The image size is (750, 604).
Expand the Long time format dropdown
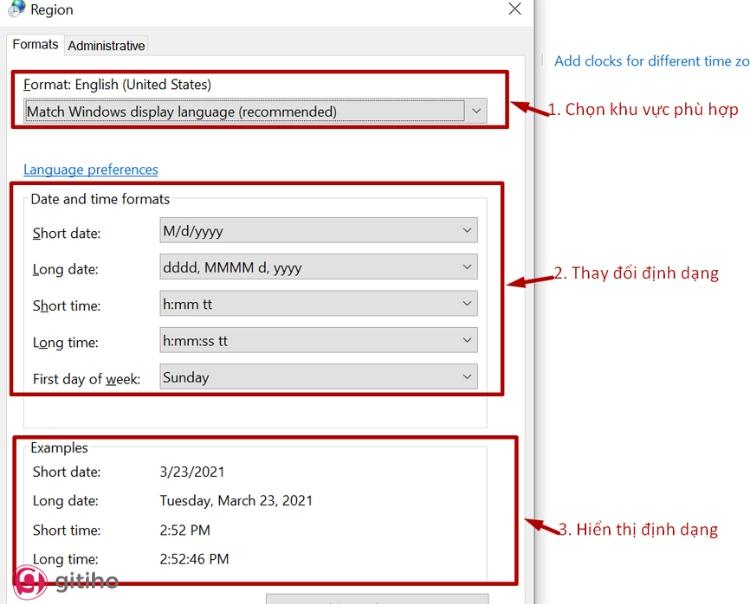pos(318,340)
